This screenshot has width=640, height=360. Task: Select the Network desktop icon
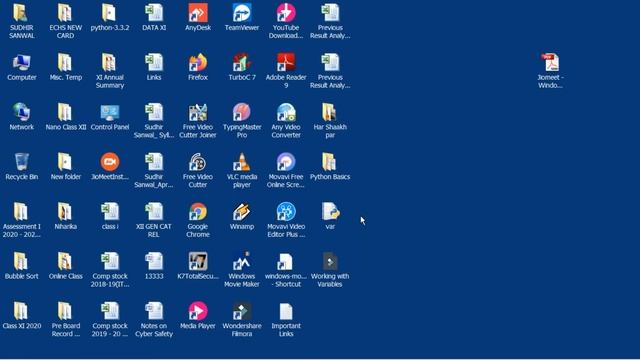22,113
